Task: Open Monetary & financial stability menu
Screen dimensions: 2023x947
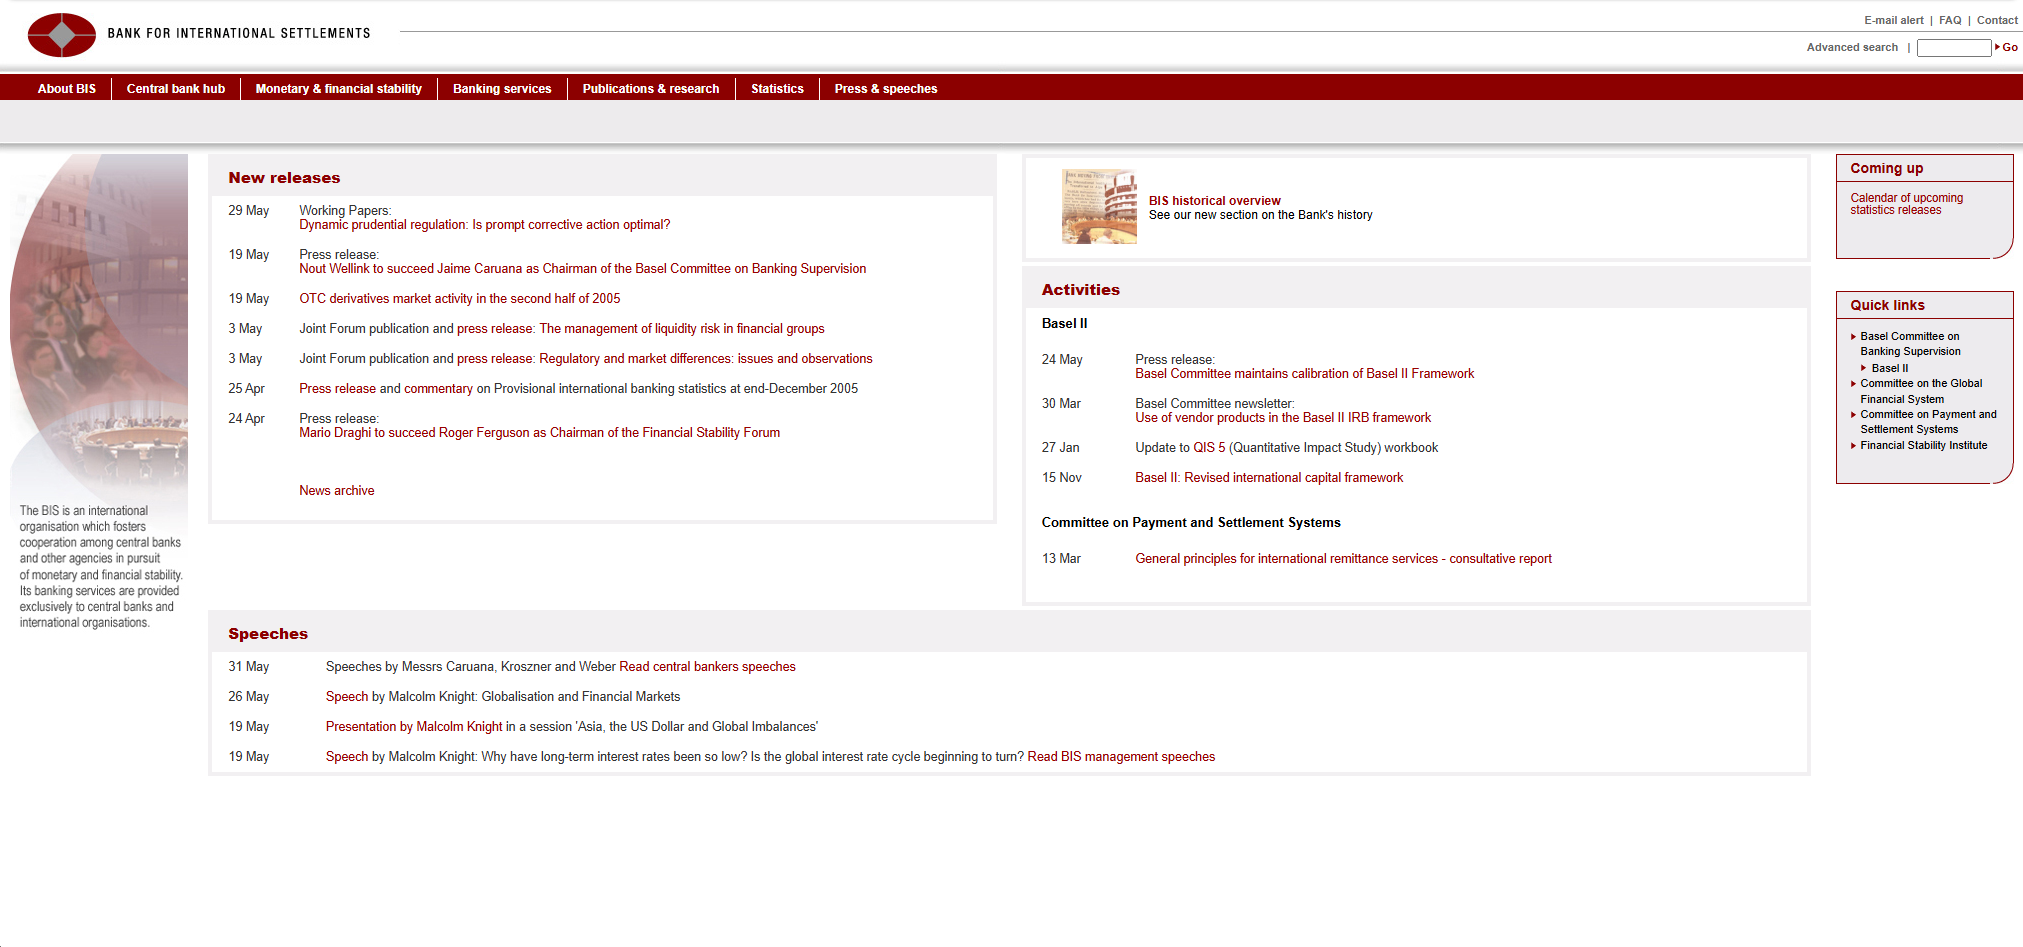Action: pyautogui.click(x=339, y=89)
